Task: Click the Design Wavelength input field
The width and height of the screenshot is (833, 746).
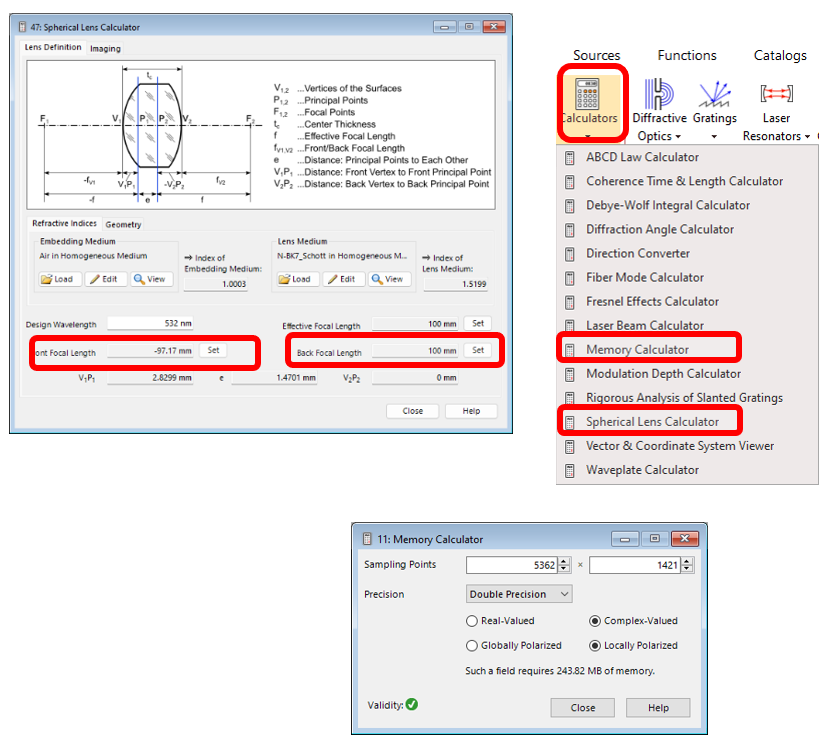Action: [x=152, y=323]
